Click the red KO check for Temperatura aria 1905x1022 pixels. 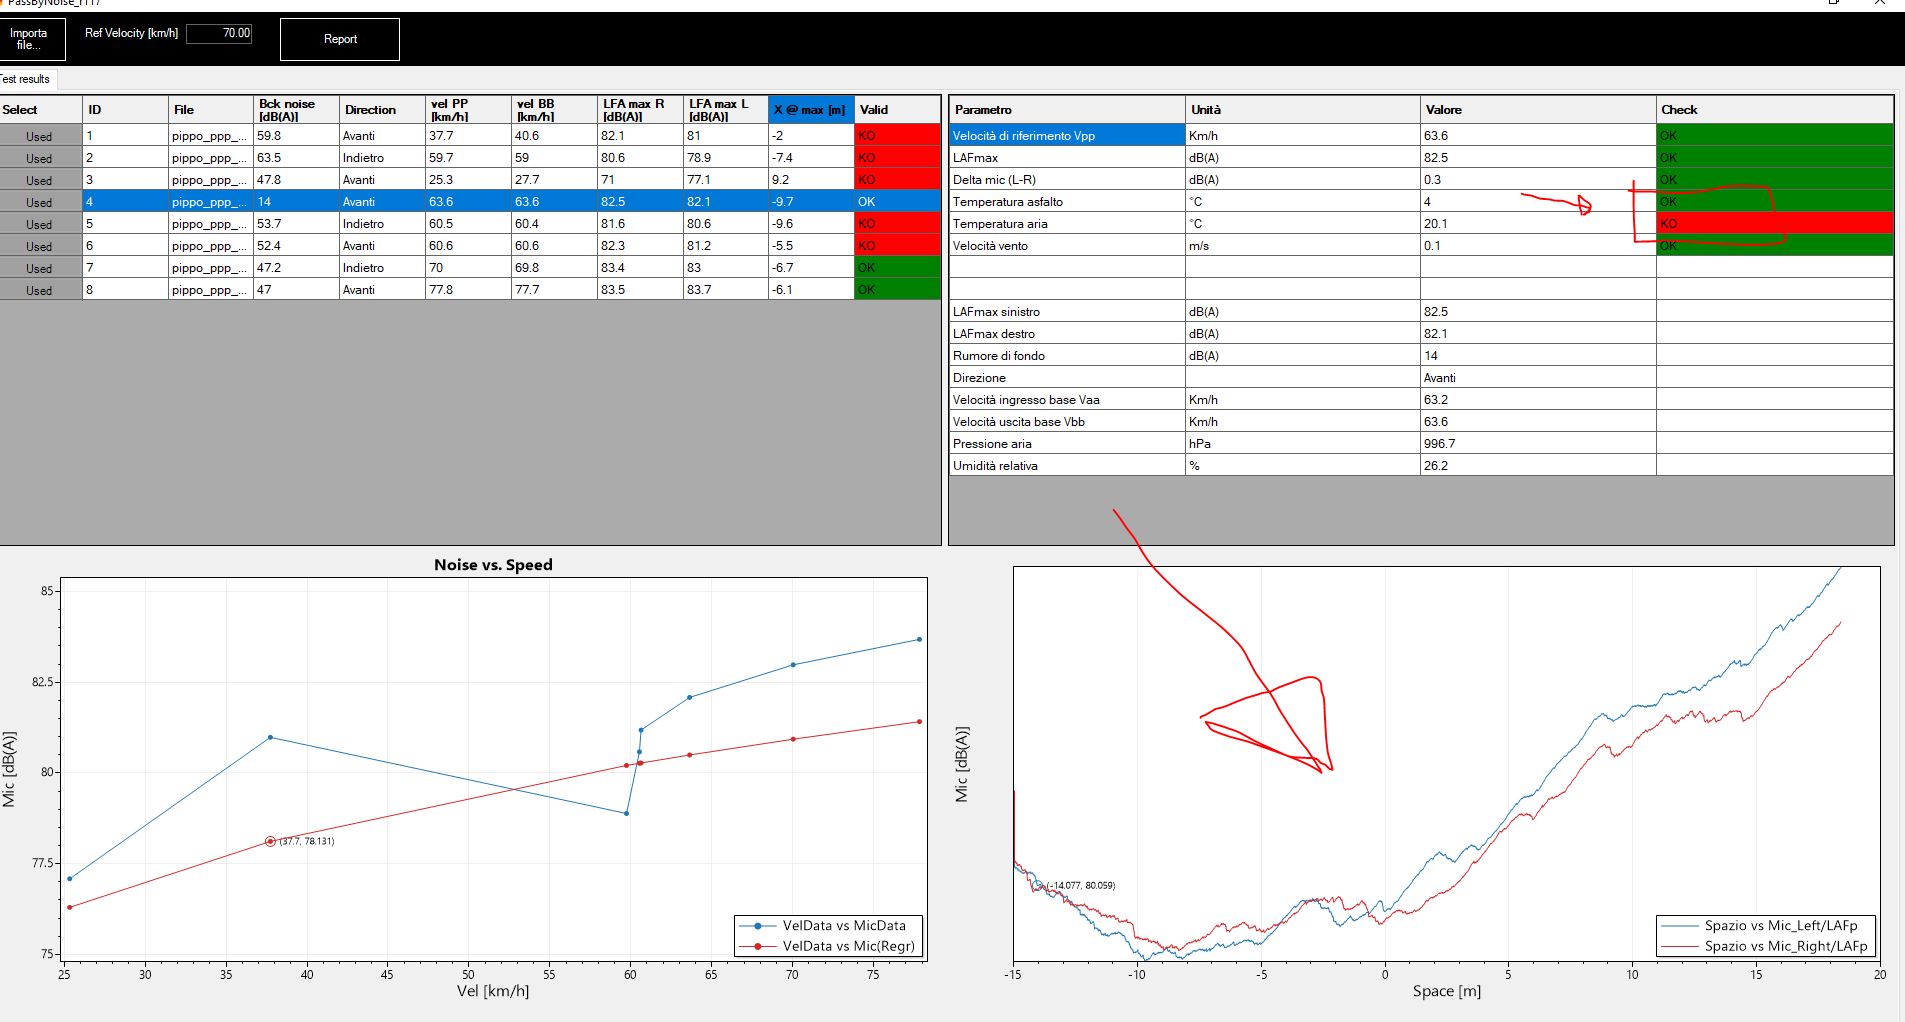(x=1773, y=224)
